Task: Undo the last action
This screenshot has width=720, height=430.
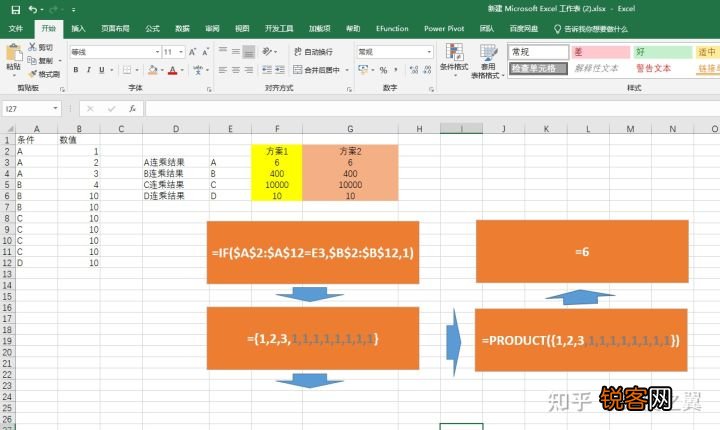Action: tap(33, 10)
